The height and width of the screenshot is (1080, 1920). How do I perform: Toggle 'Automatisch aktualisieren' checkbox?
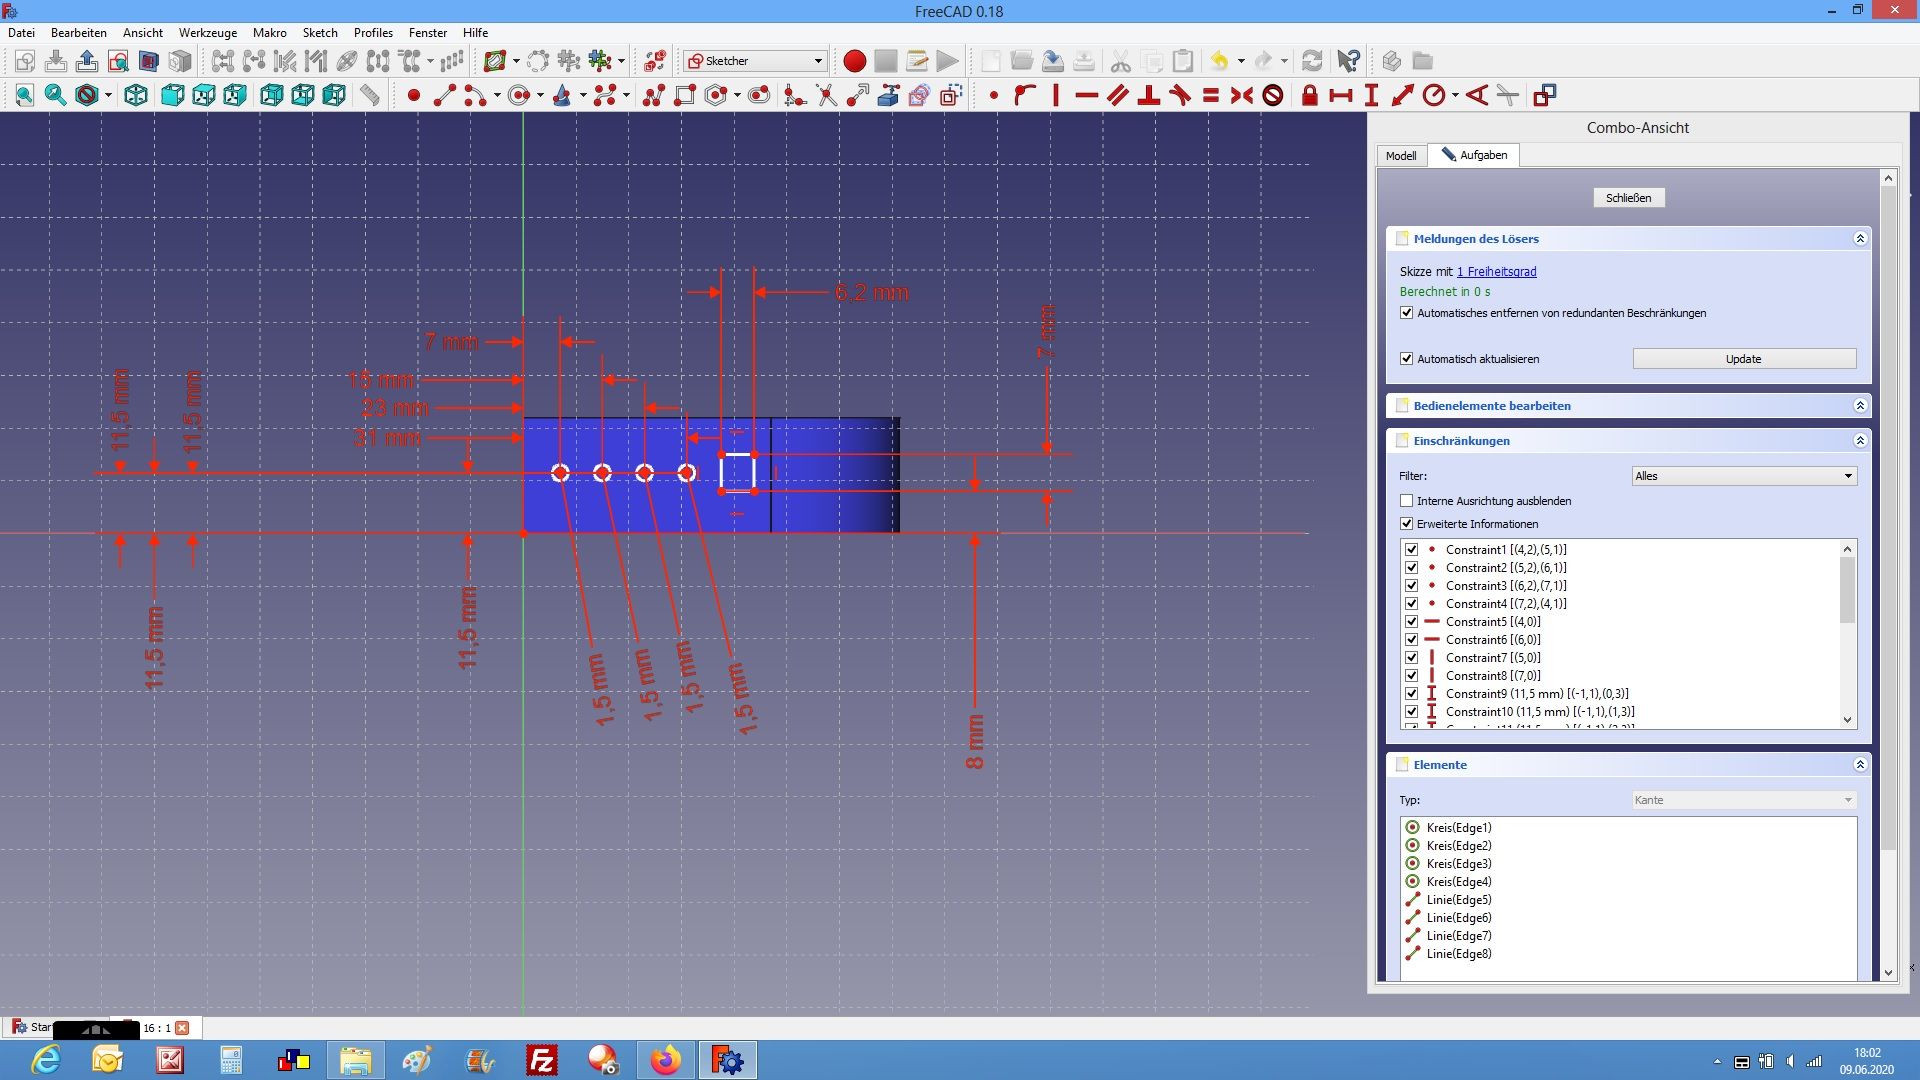click(1407, 359)
